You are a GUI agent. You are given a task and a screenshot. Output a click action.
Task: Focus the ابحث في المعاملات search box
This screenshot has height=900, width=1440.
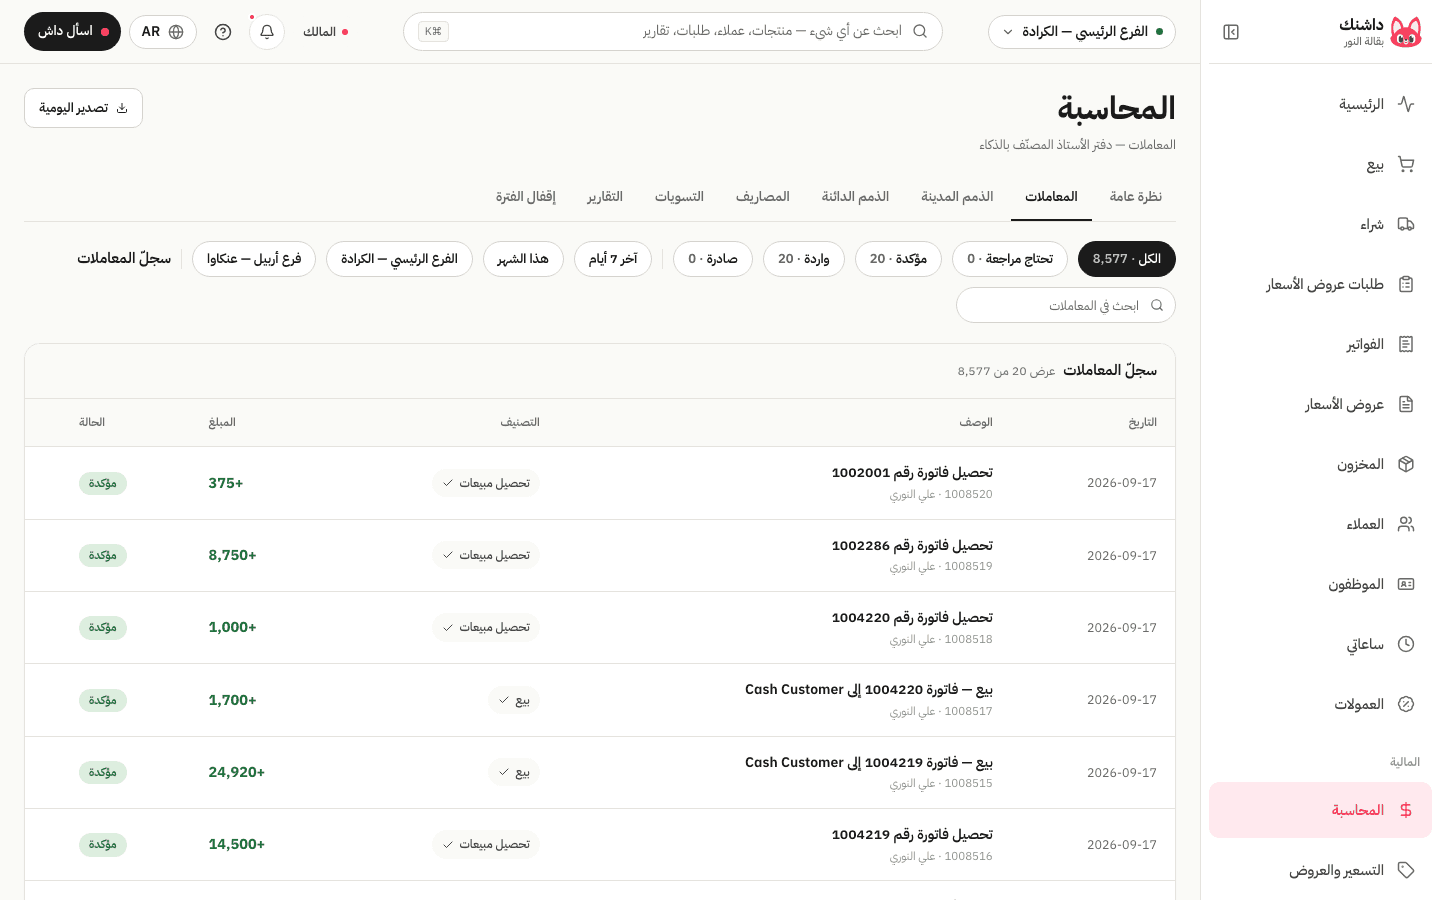click(x=1066, y=305)
